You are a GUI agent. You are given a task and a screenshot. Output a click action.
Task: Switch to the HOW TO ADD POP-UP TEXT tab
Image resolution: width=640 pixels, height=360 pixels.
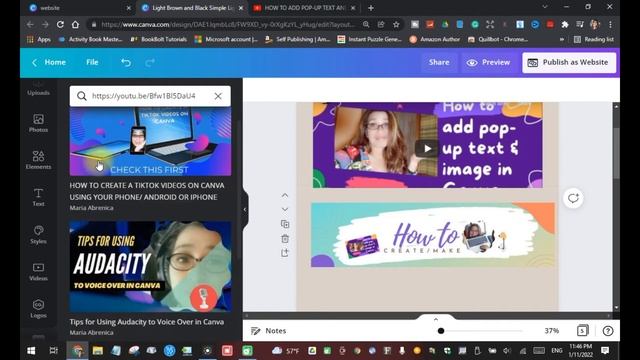click(304, 8)
